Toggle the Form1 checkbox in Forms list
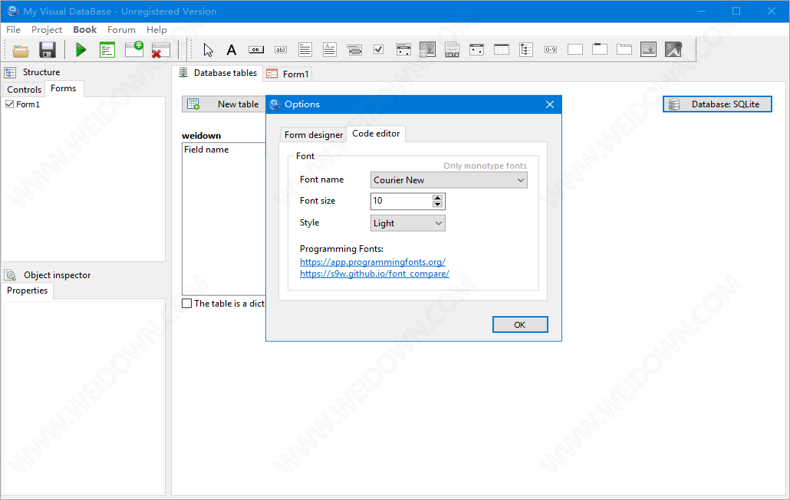The image size is (790, 500). click(x=9, y=104)
